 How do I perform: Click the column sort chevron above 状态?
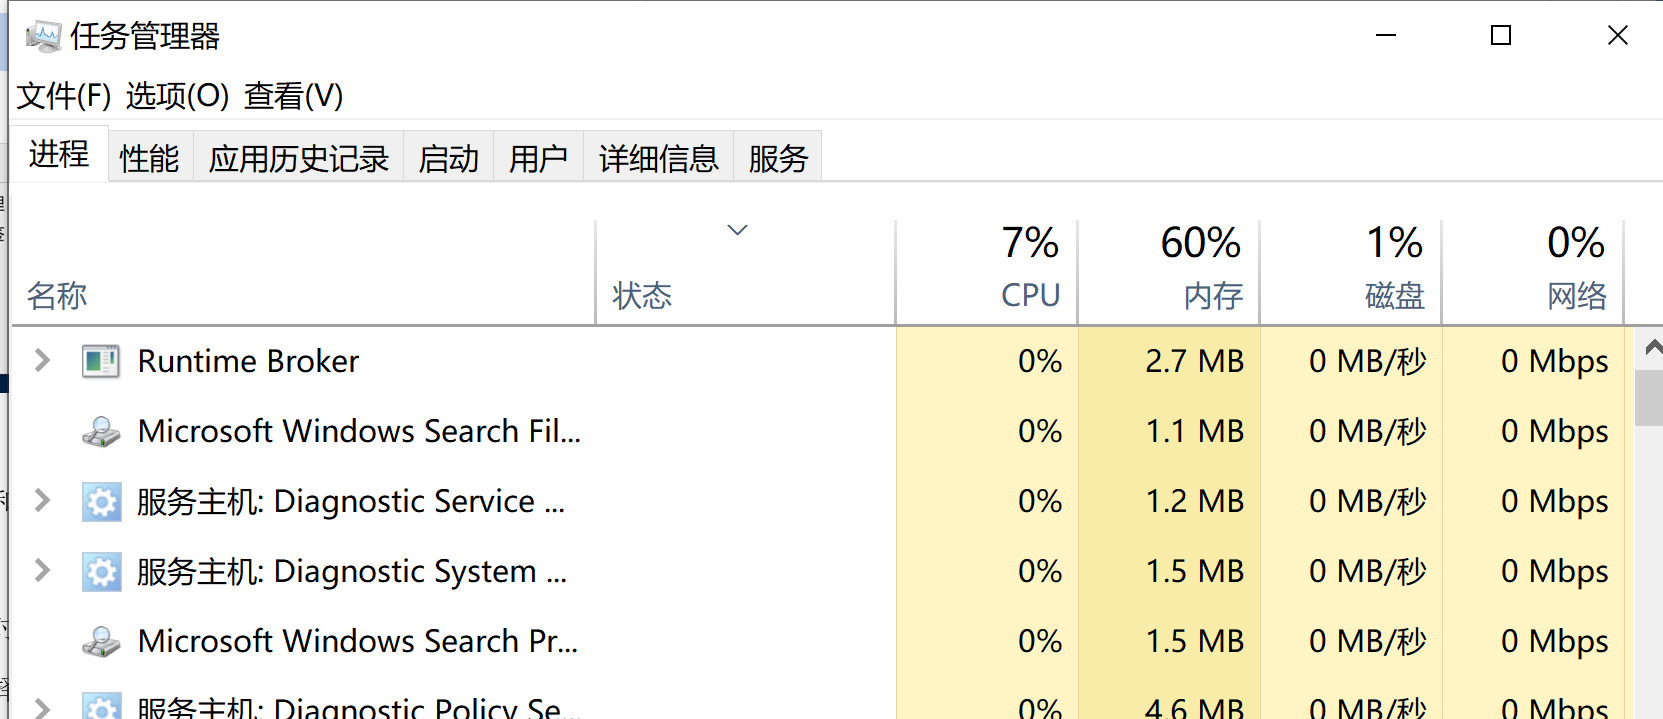coord(738,230)
